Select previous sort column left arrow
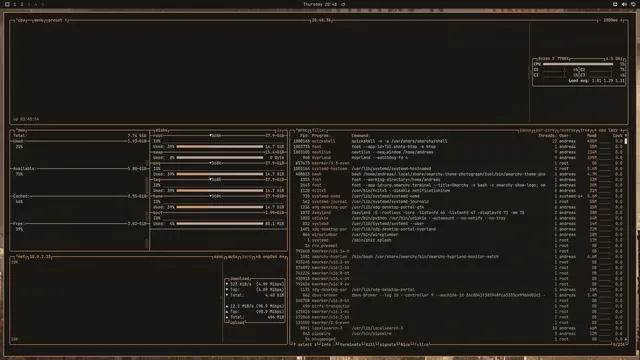The height and width of the screenshot is (360, 640). coord(596,130)
